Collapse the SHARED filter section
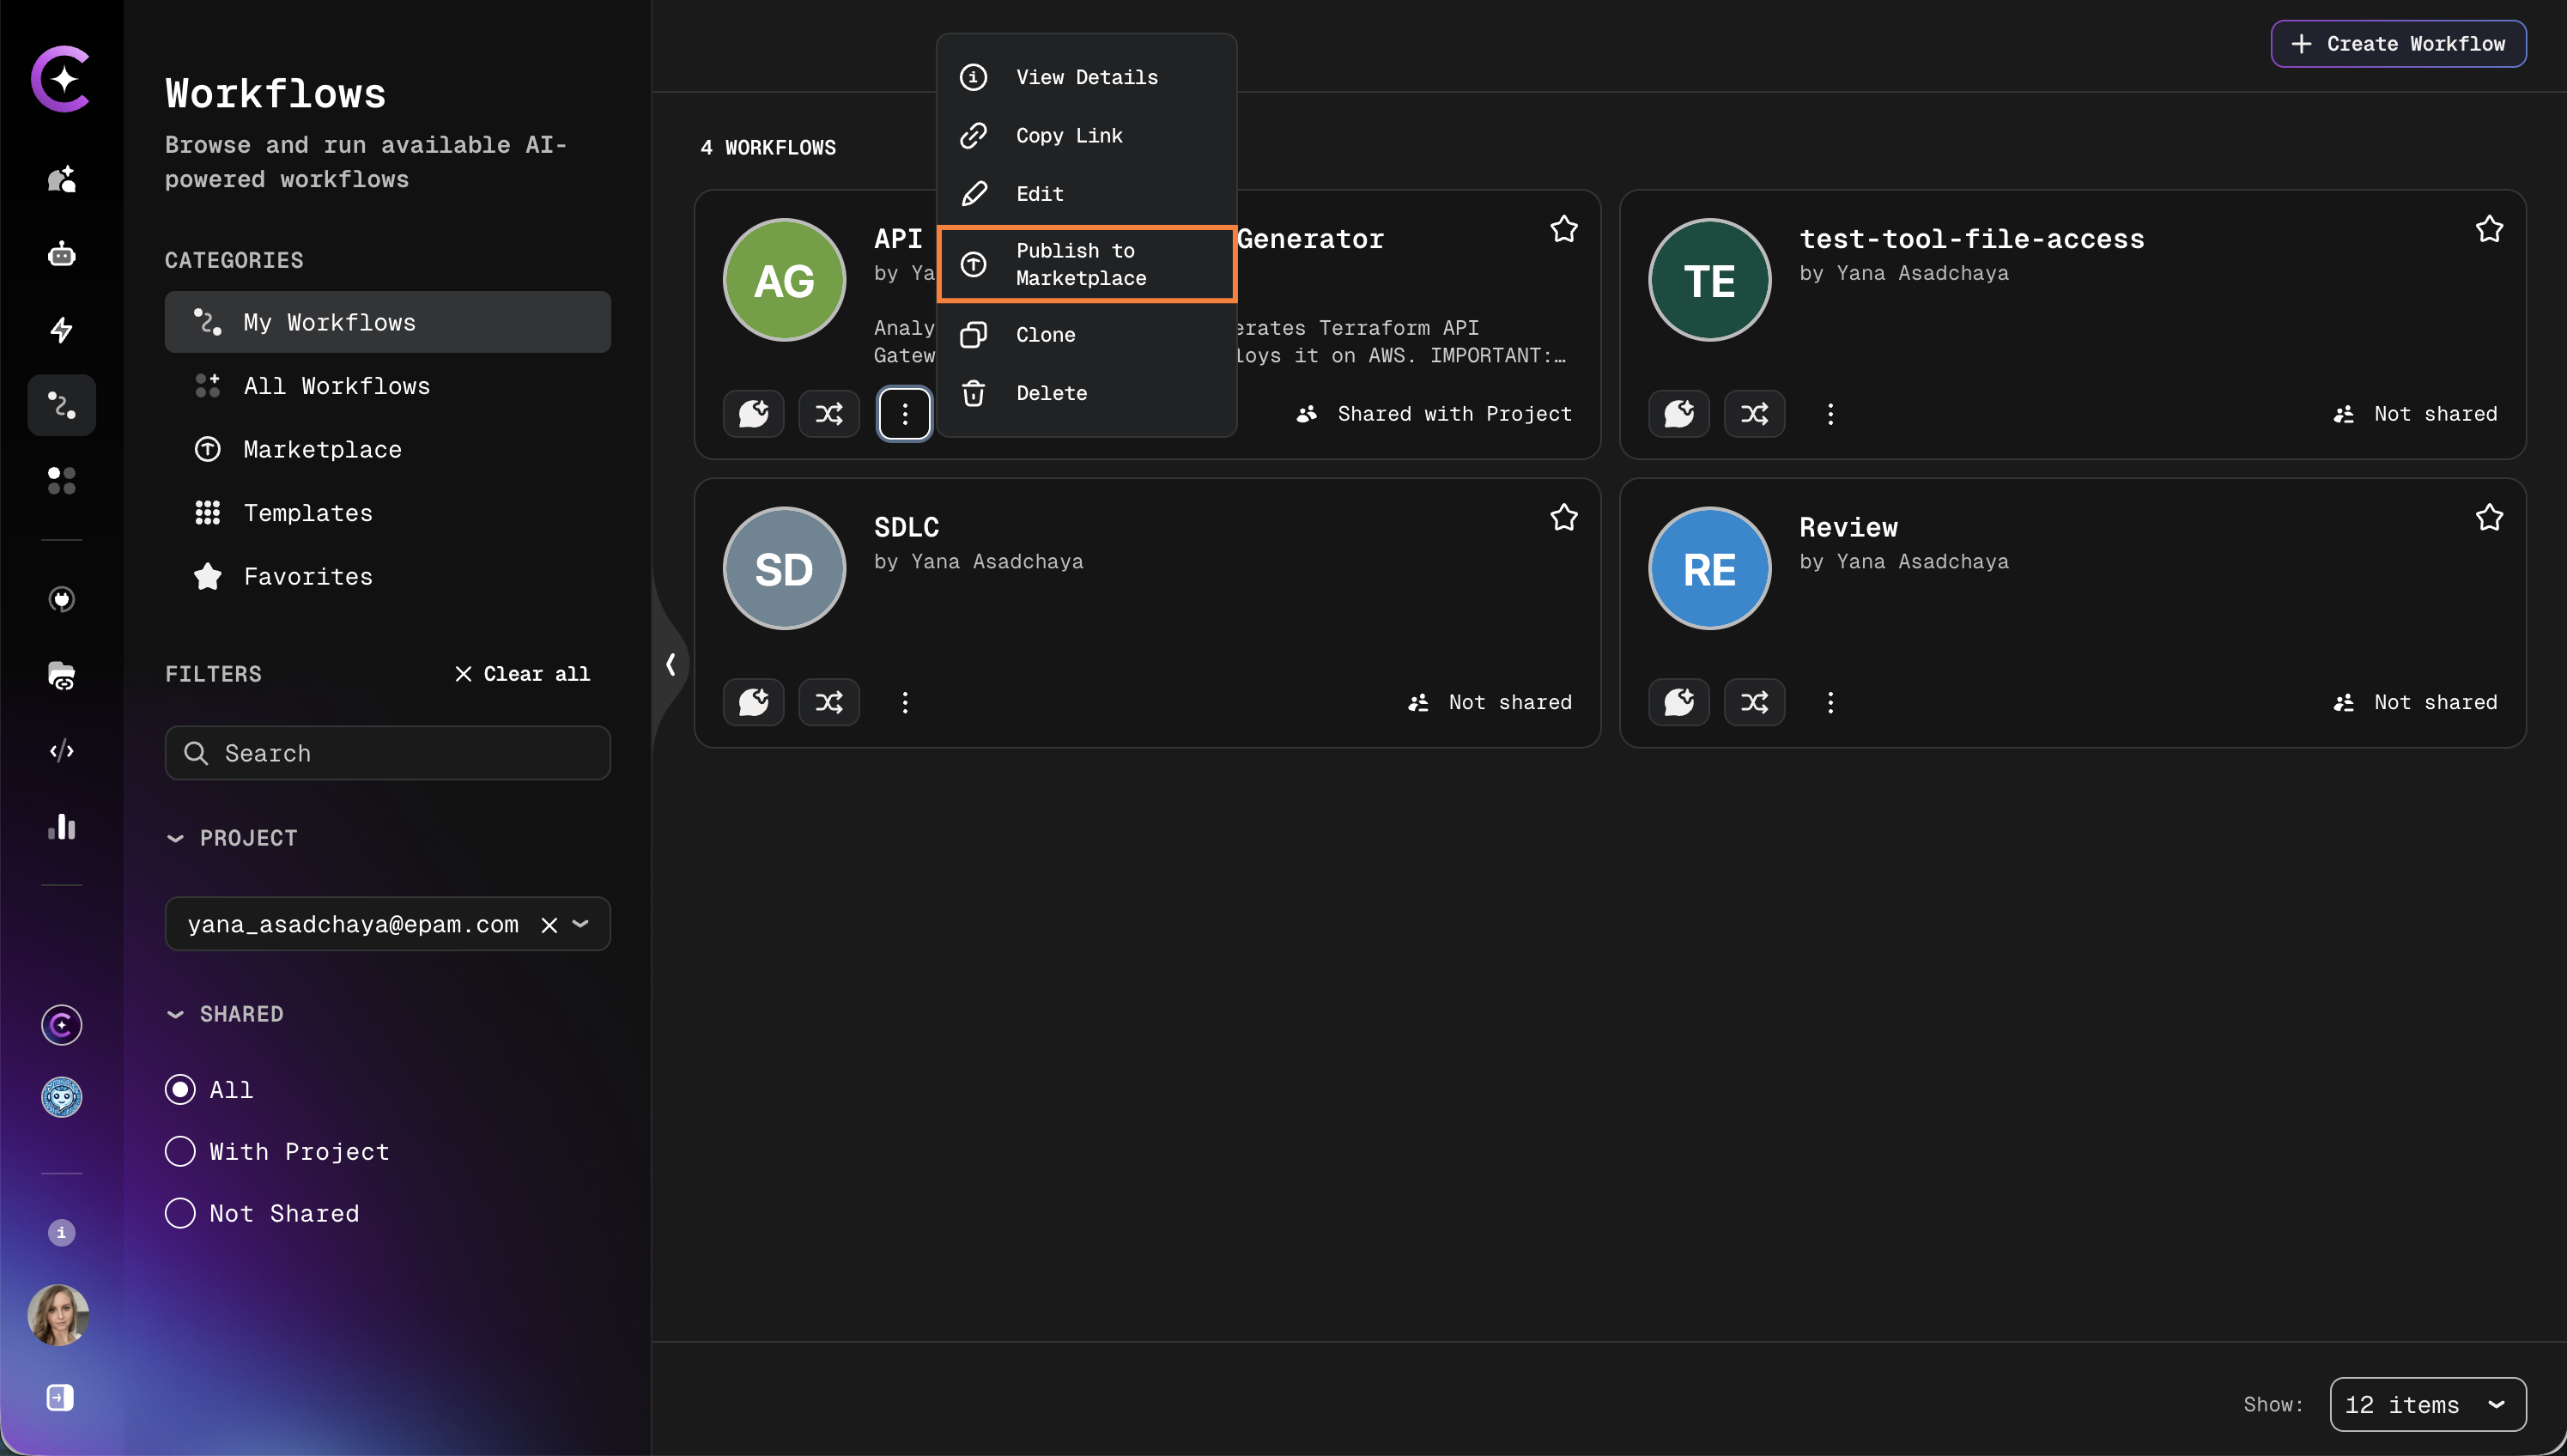The image size is (2567, 1456). (x=225, y=1014)
